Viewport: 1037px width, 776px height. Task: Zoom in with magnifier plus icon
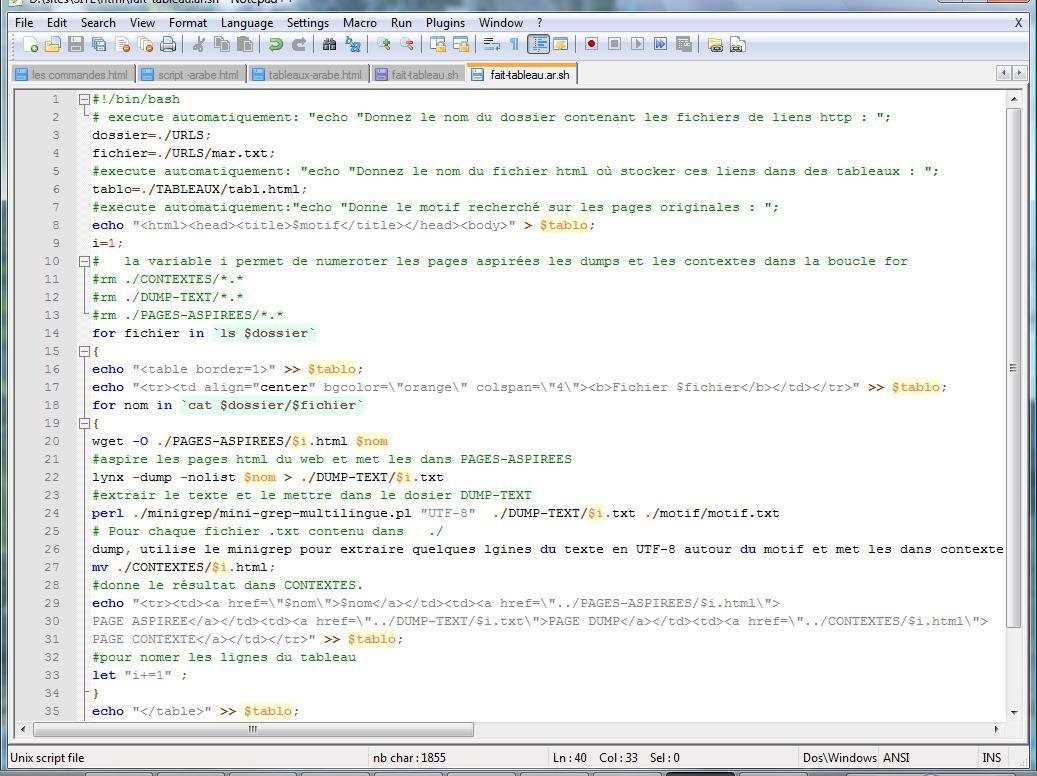(x=384, y=45)
